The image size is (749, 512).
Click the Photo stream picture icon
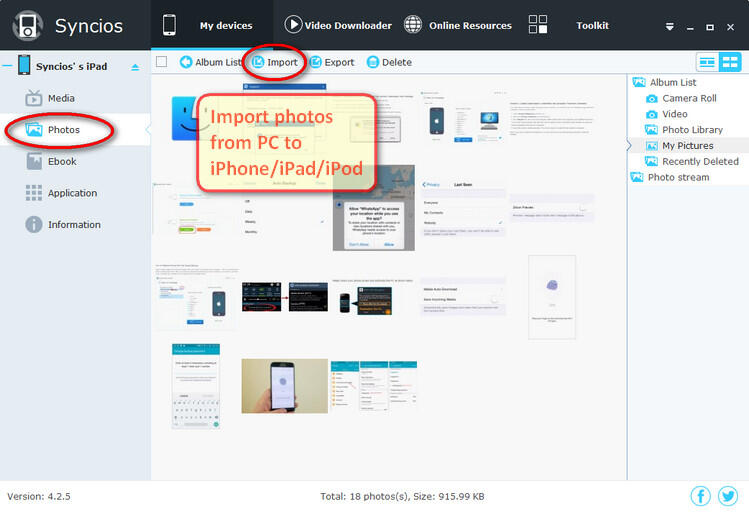tap(637, 177)
